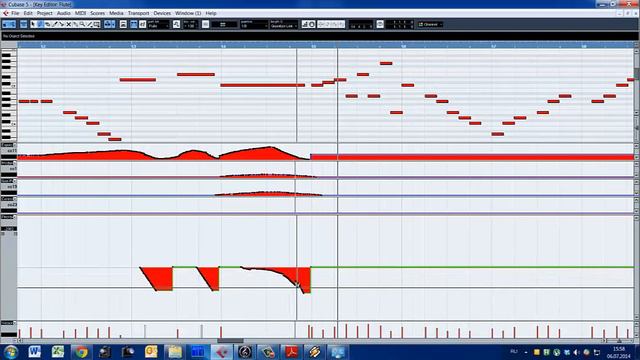Select the Line tool
The width and height of the screenshot is (640, 360).
point(89,24)
